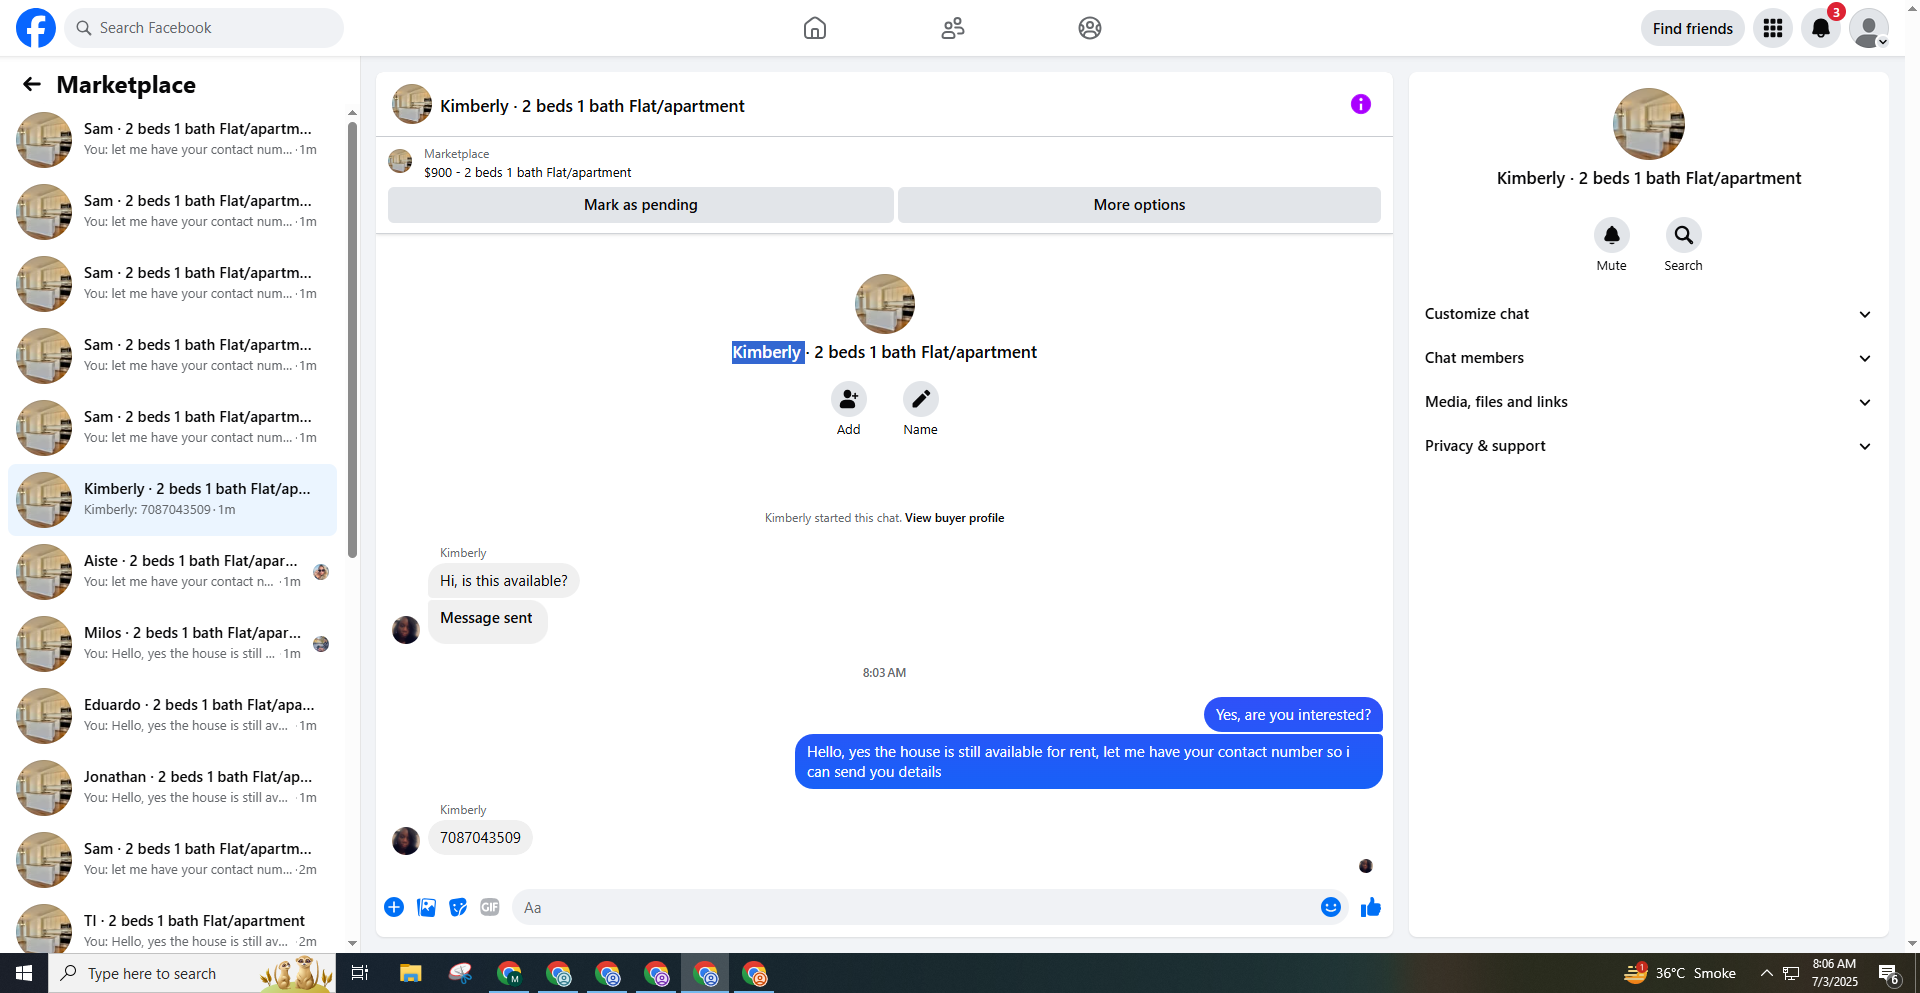Attach a photo with the image icon
Screen dimensions: 1920x993
pos(426,907)
